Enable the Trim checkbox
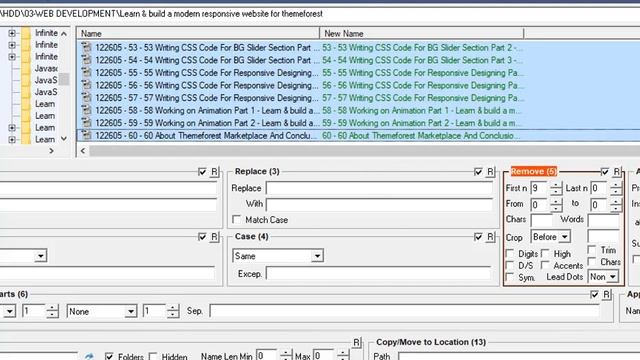The image size is (640, 360). (x=592, y=249)
